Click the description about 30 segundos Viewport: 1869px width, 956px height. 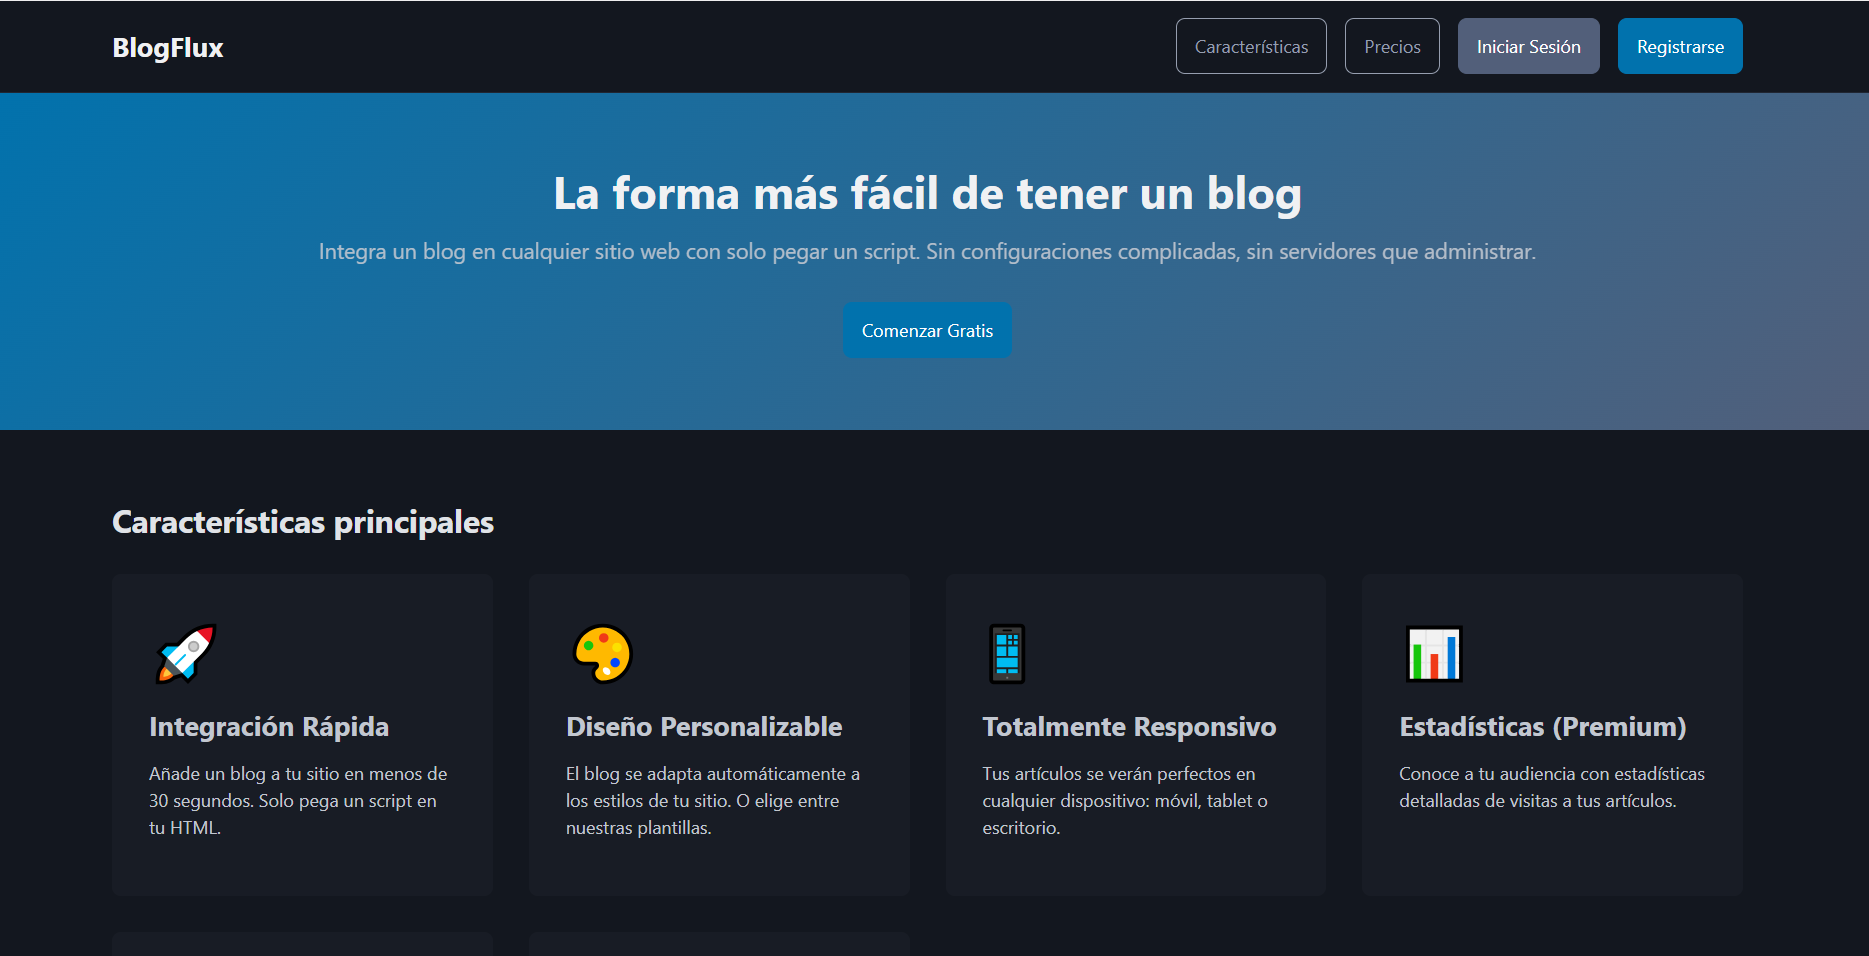298,800
